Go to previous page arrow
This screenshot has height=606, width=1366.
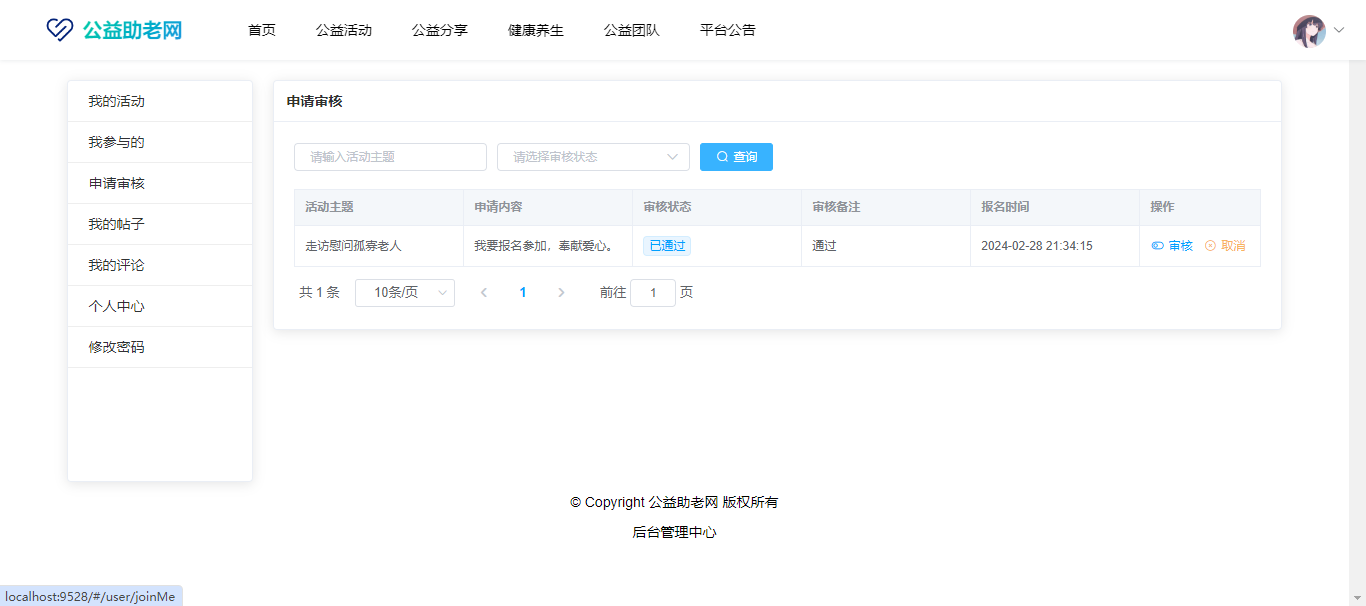click(x=484, y=293)
